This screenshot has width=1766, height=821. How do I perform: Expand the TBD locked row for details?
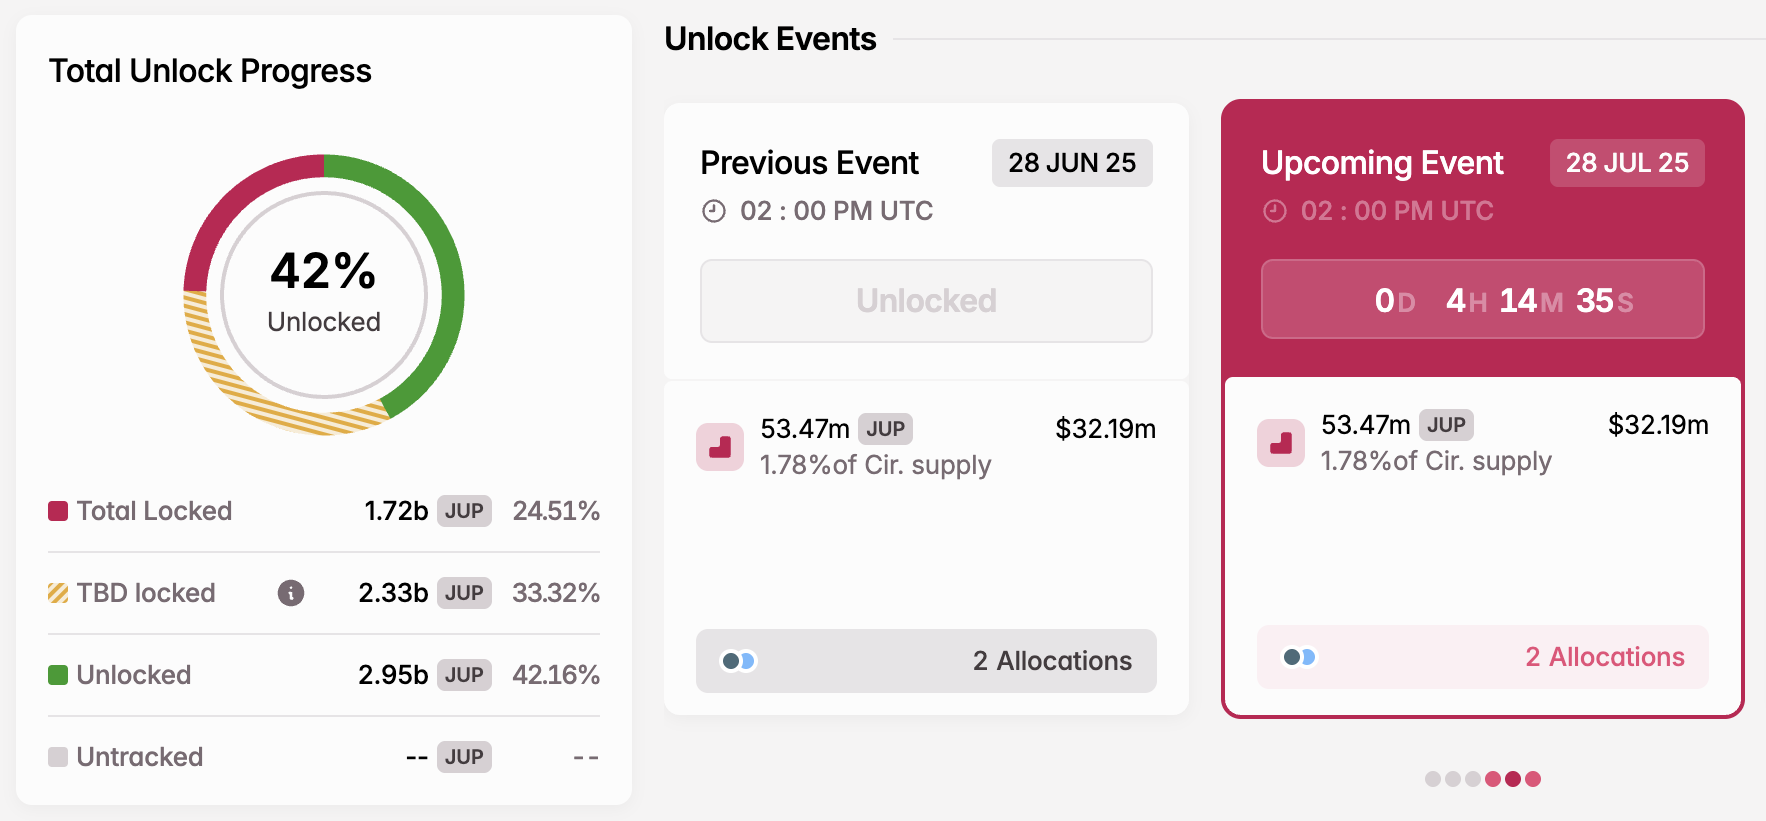pos(146,593)
